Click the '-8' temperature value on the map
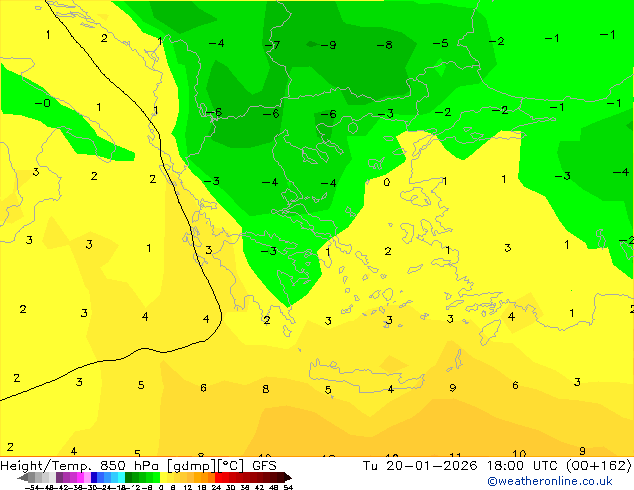Image resolution: width=634 pixels, height=490 pixels. (384, 44)
